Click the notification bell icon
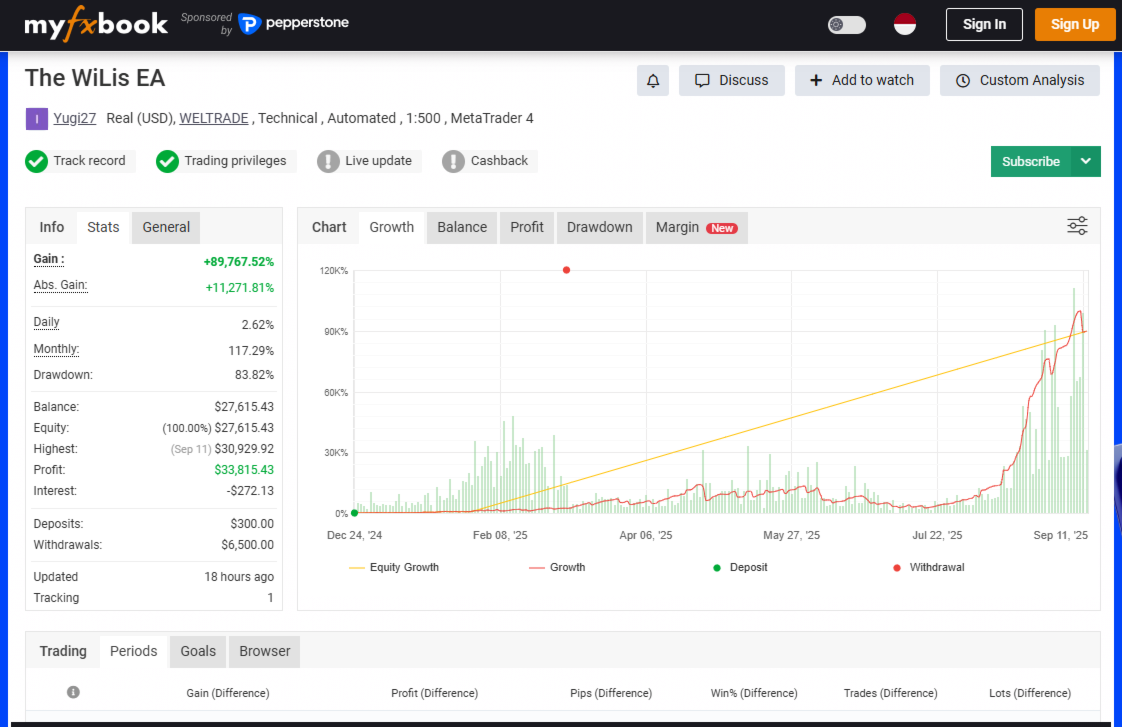Screen dimensions: 1122x727 653,81
